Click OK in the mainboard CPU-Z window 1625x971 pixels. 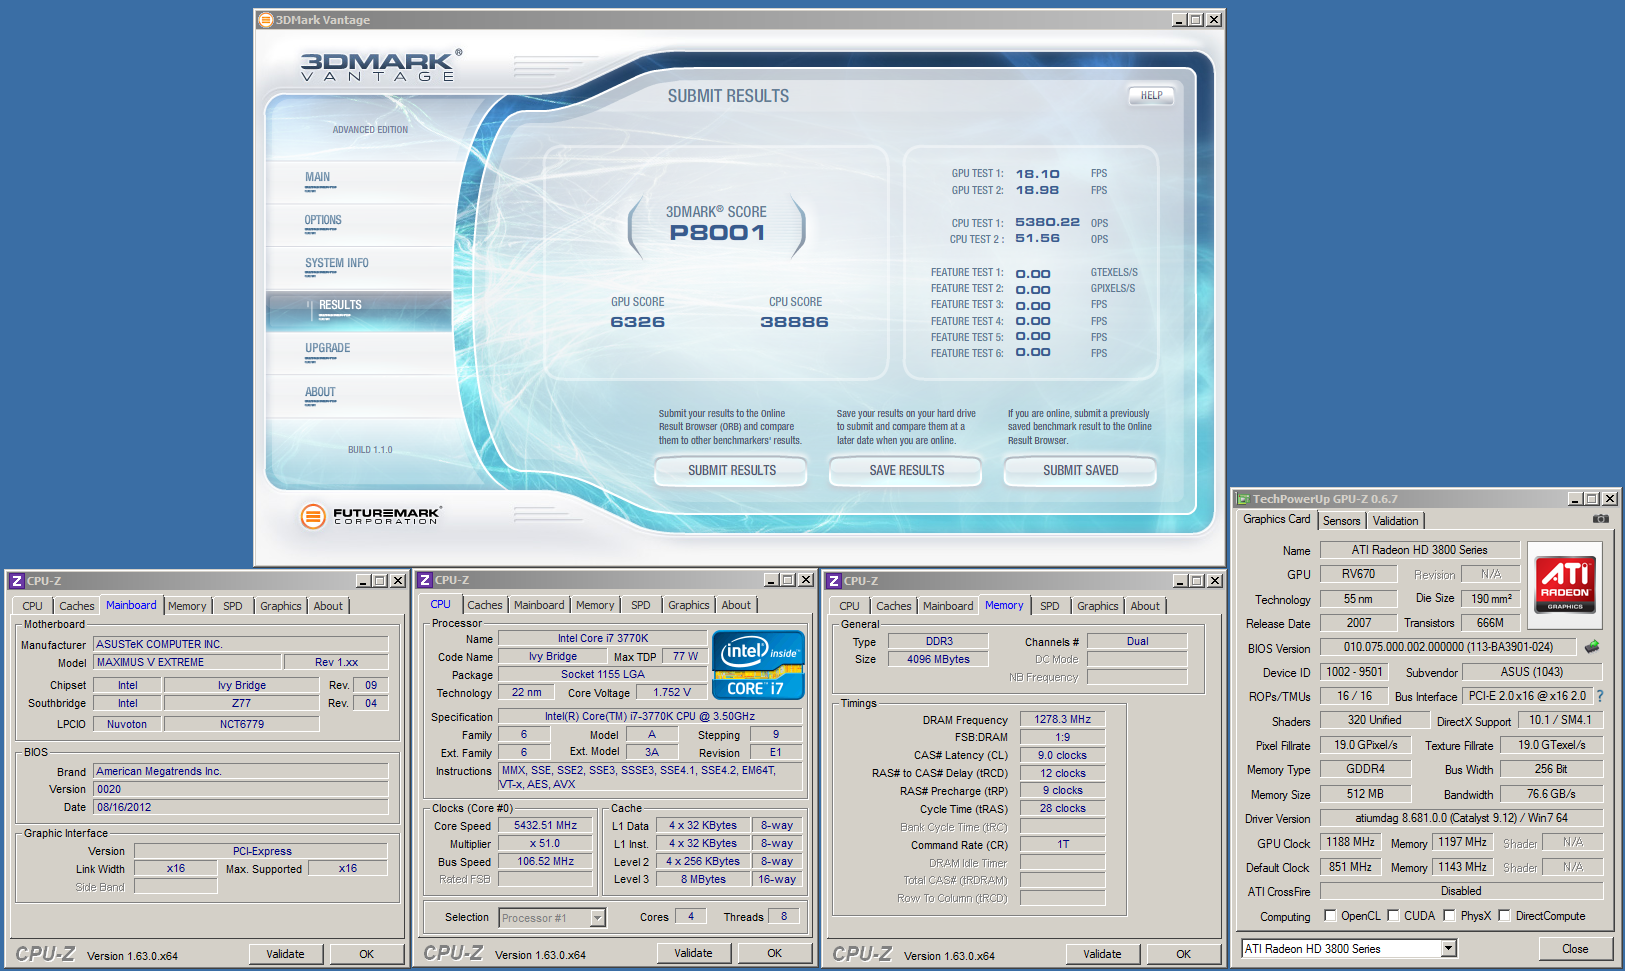[x=367, y=954]
